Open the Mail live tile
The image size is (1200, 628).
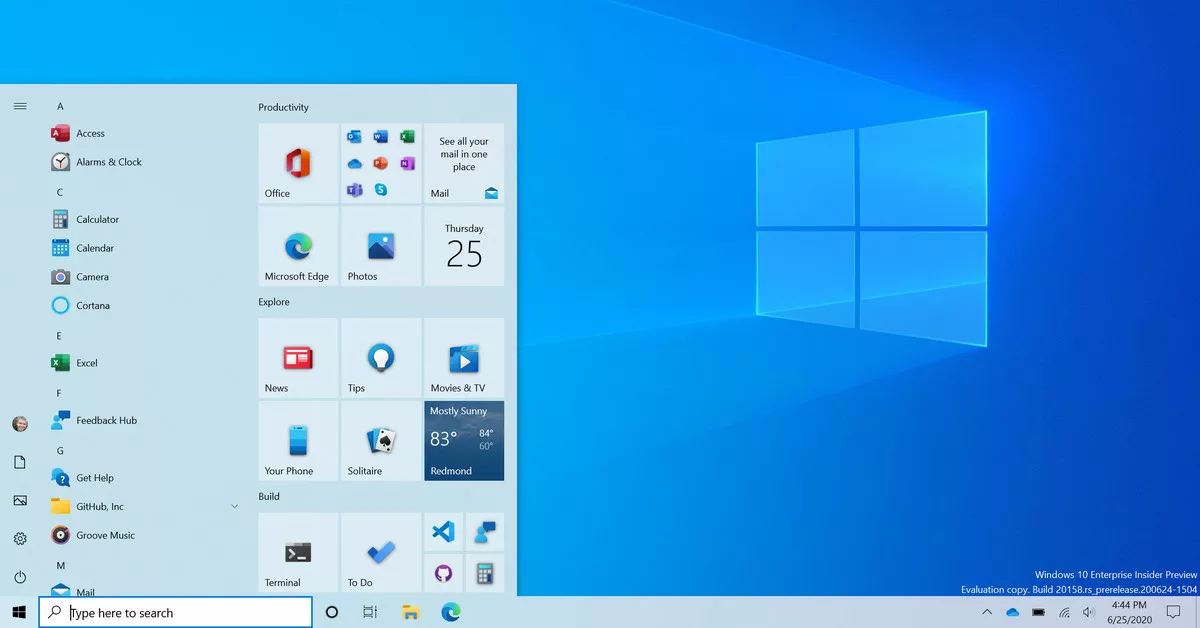click(464, 164)
